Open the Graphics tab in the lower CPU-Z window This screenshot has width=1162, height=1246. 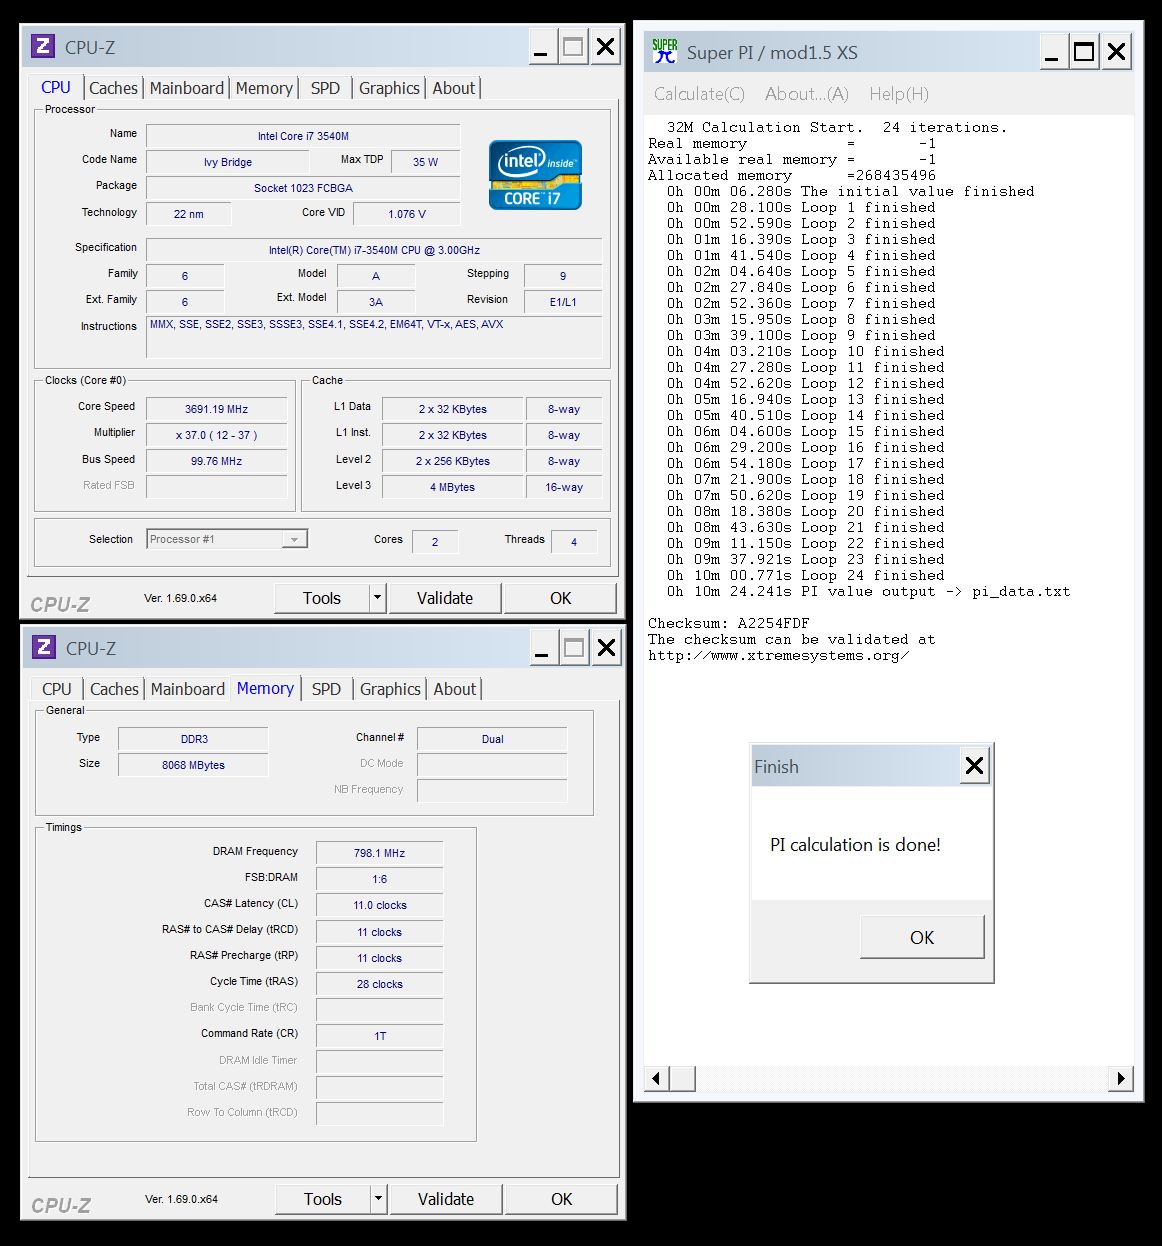point(390,689)
